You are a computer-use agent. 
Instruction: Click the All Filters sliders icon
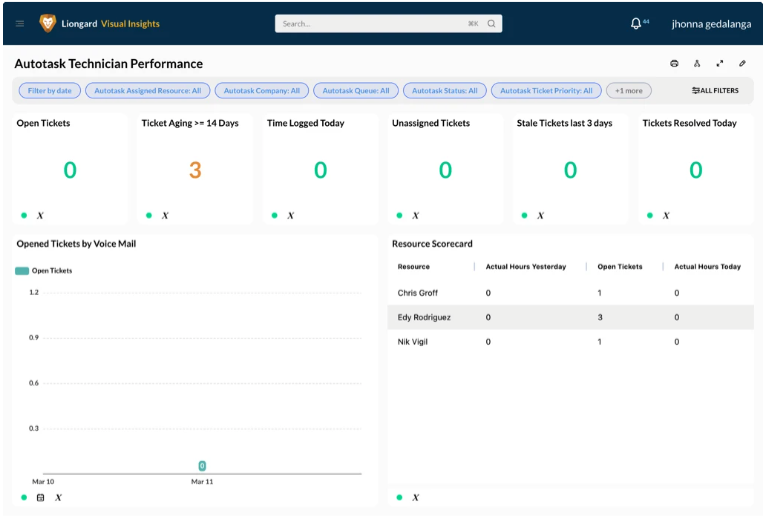(696, 90)
